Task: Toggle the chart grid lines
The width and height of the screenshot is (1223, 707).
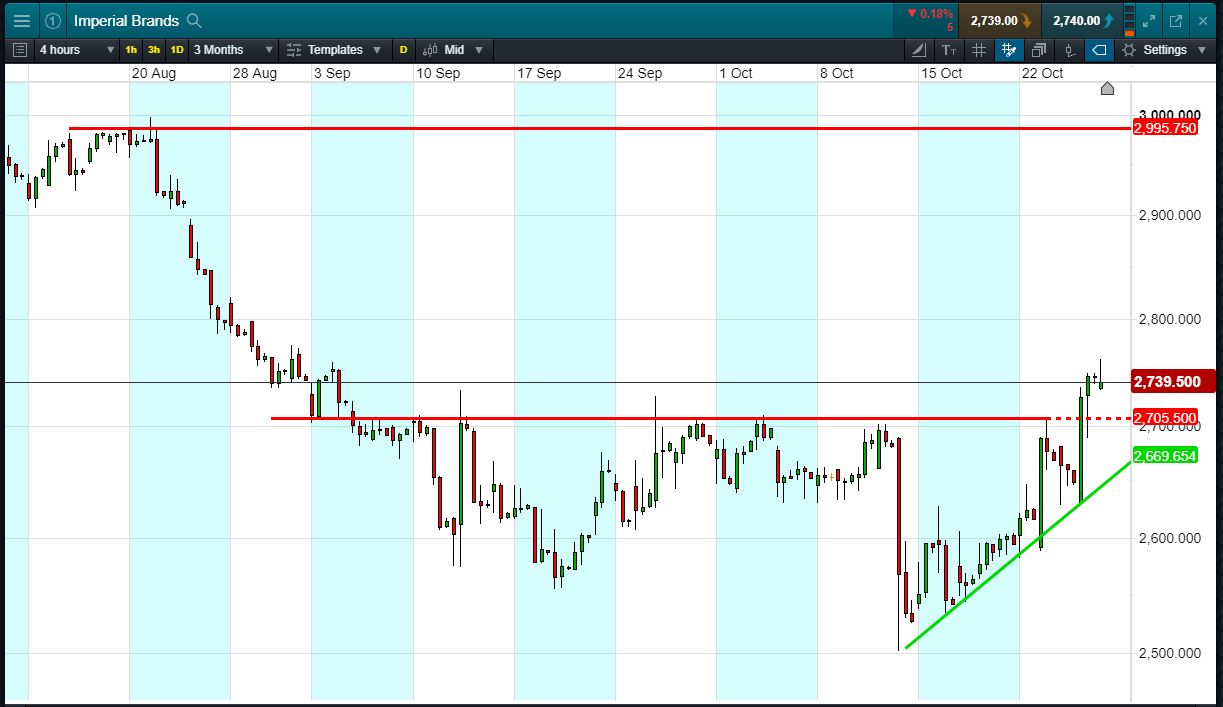Action: (x=979, y=49)
